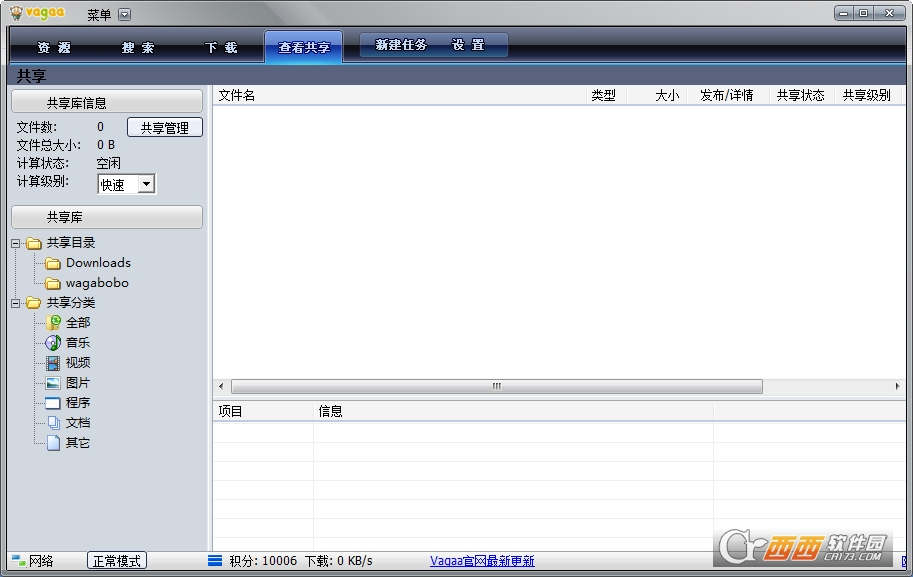Maximize the Vagaa window
The height and width of the screenshot is (577, 913).
tap(864, 13)
